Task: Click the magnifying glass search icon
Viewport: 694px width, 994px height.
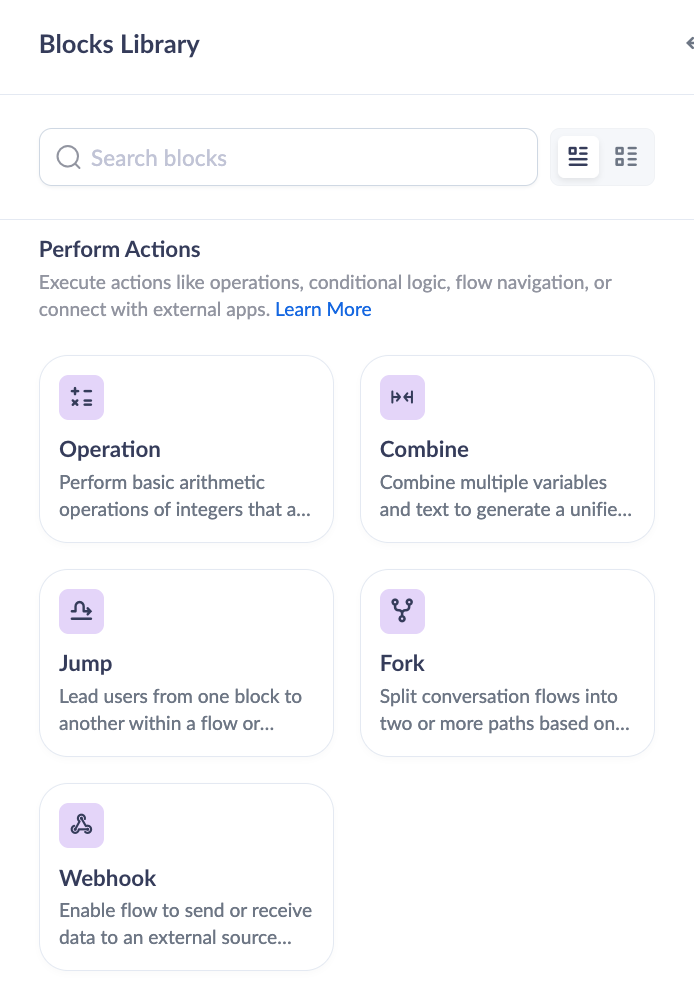Action: (68, 158)
